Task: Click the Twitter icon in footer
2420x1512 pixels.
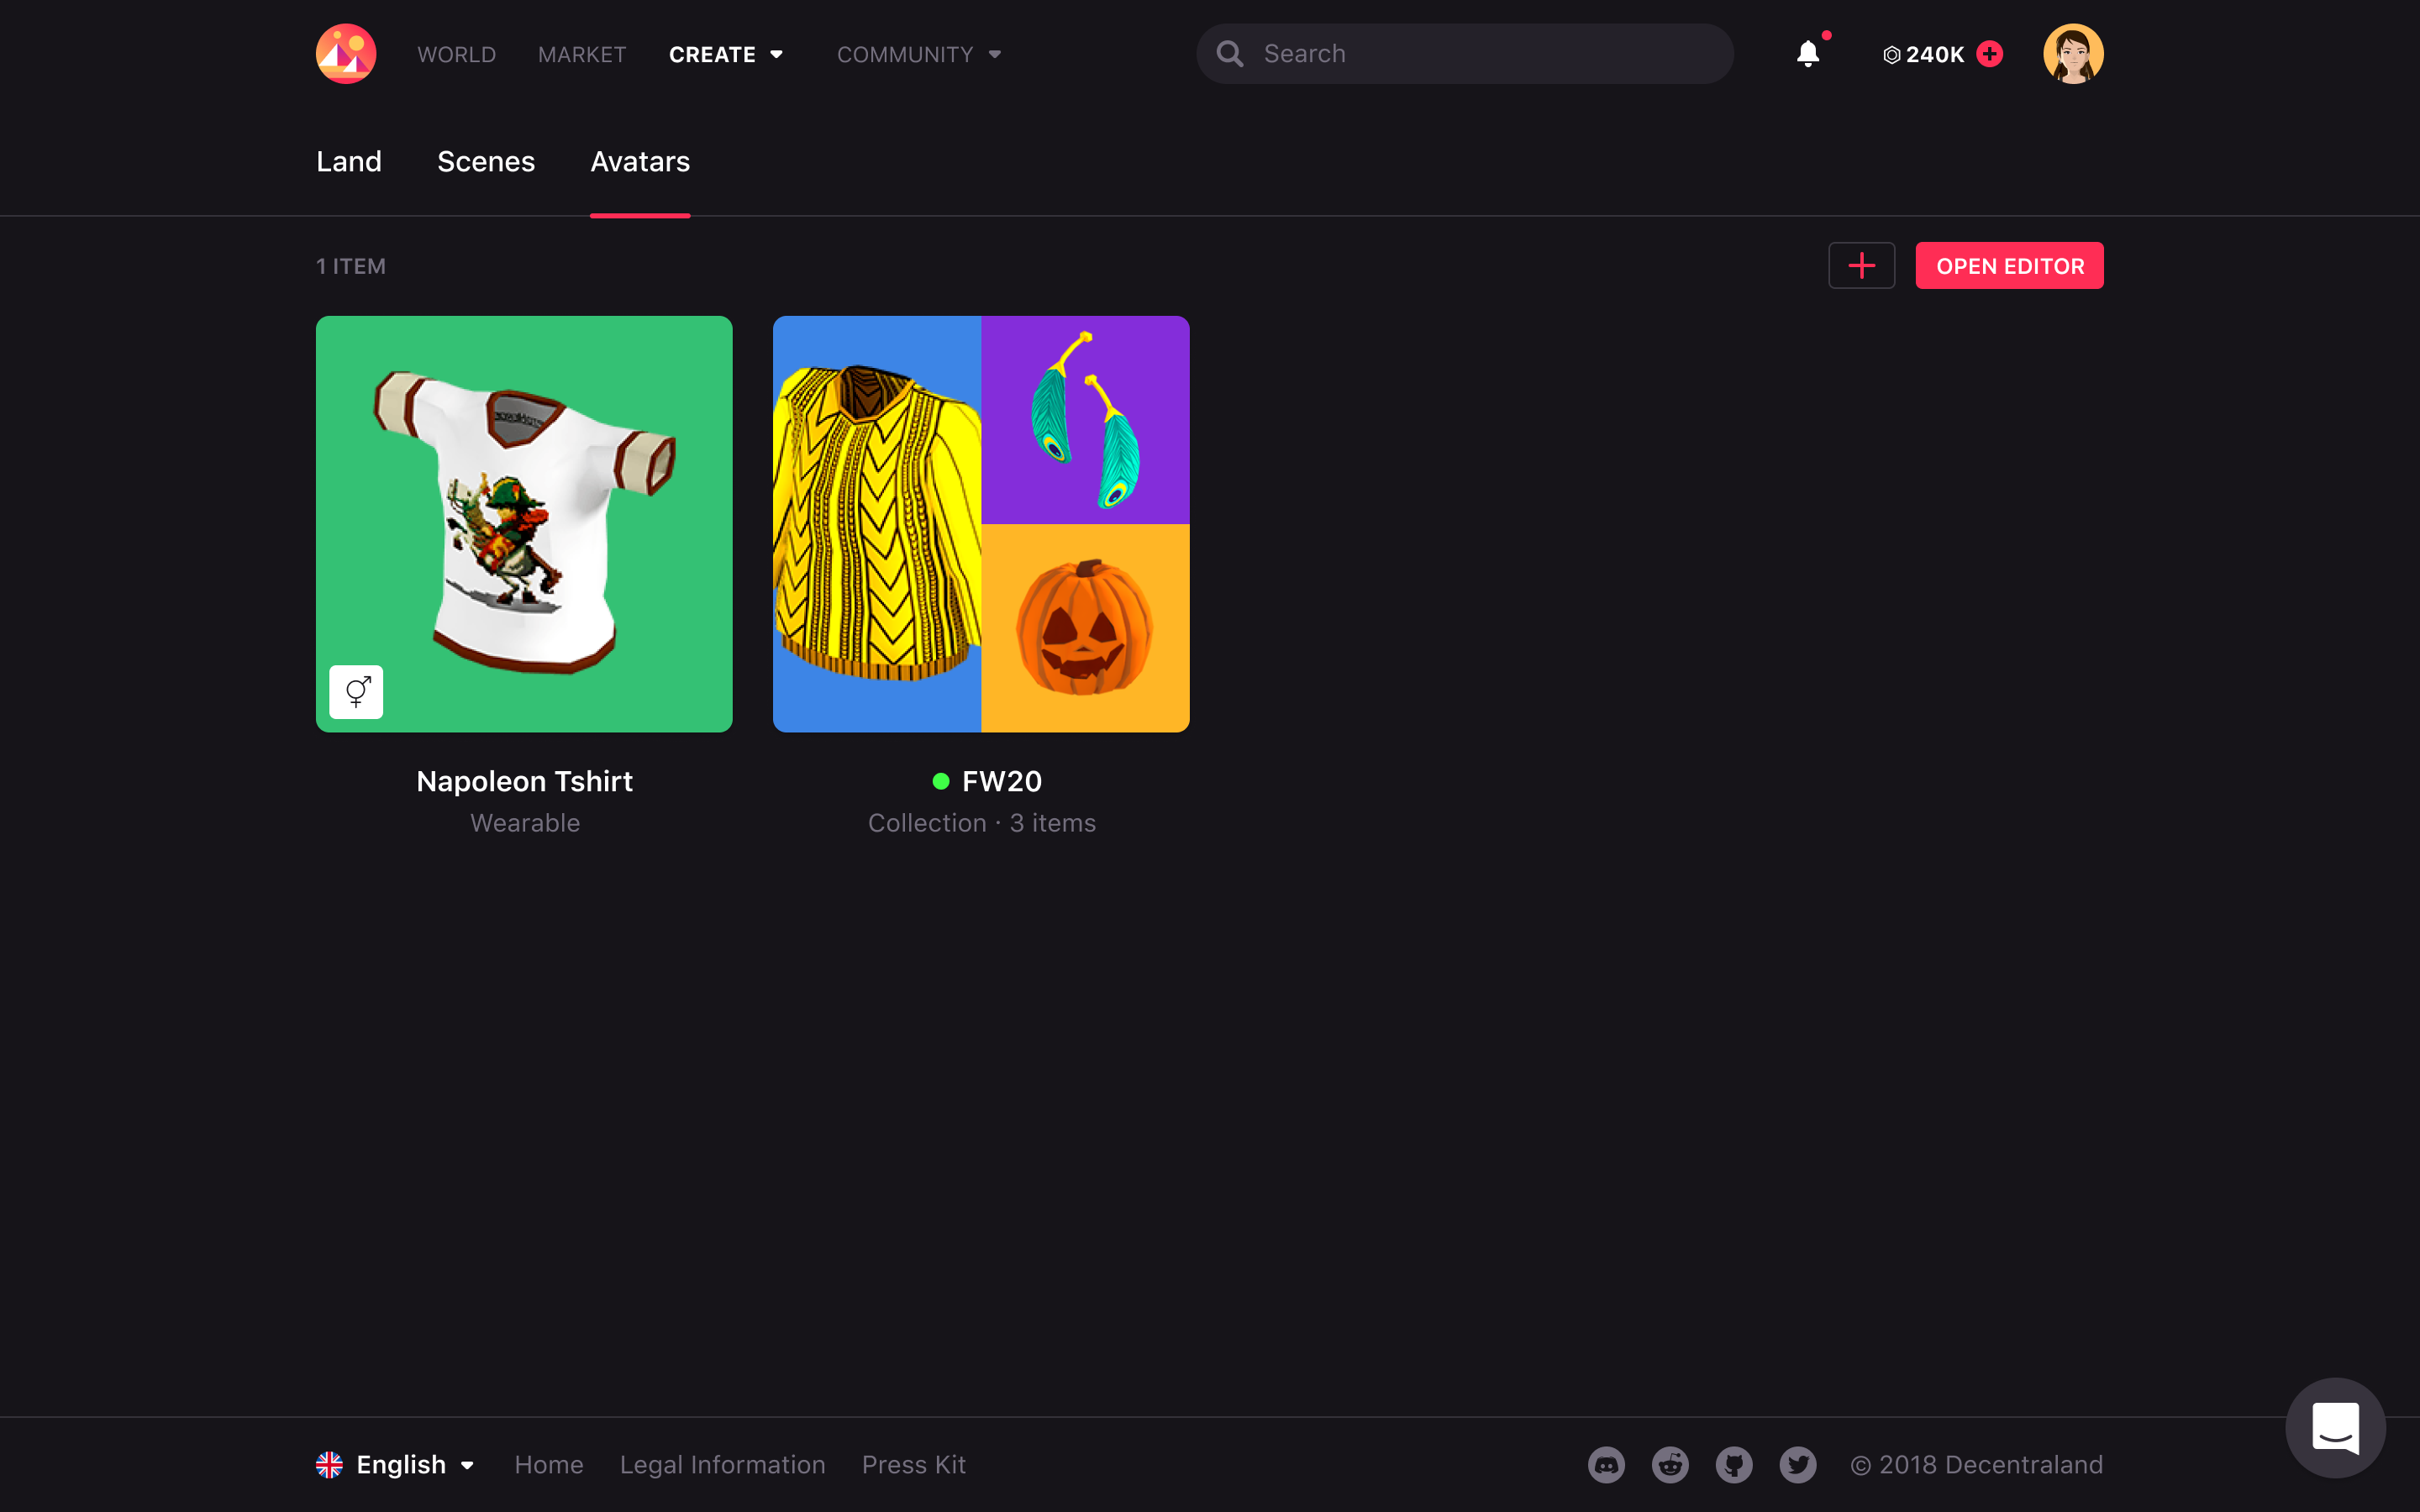Action: point(1797,1464)
